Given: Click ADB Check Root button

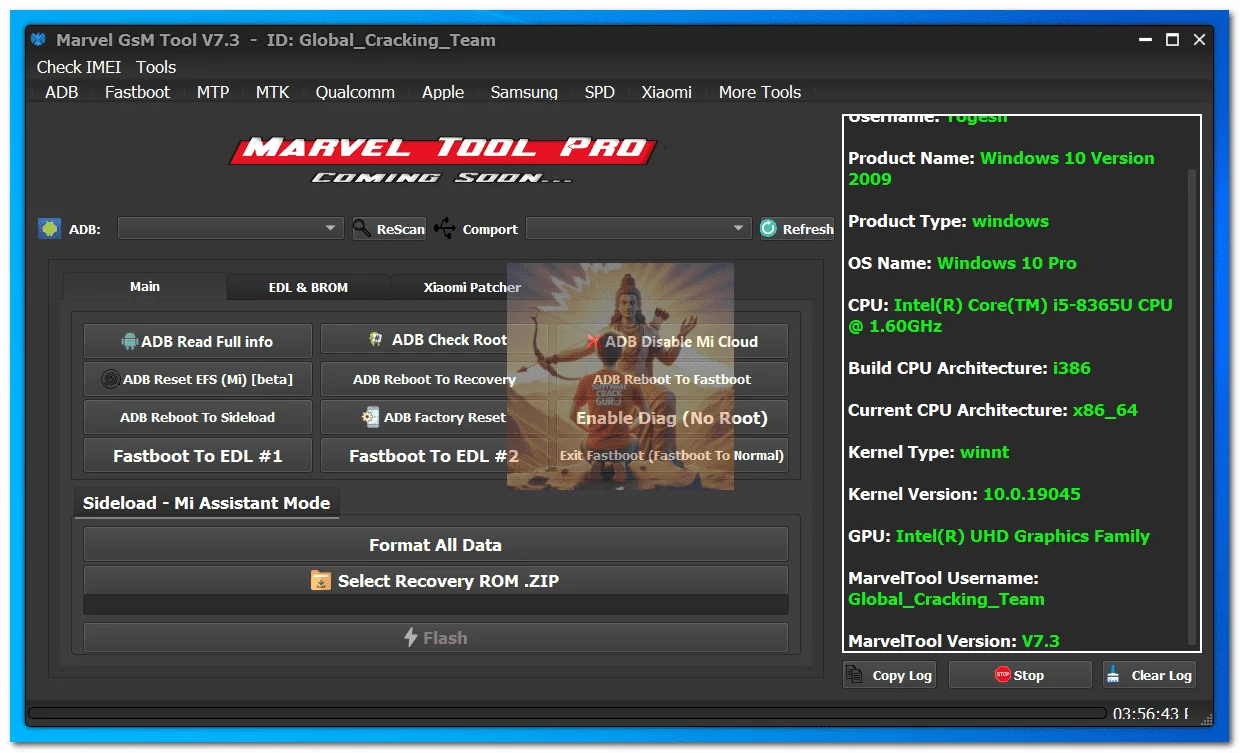Looking at the screenshot, I should click(x=434, y=340).
